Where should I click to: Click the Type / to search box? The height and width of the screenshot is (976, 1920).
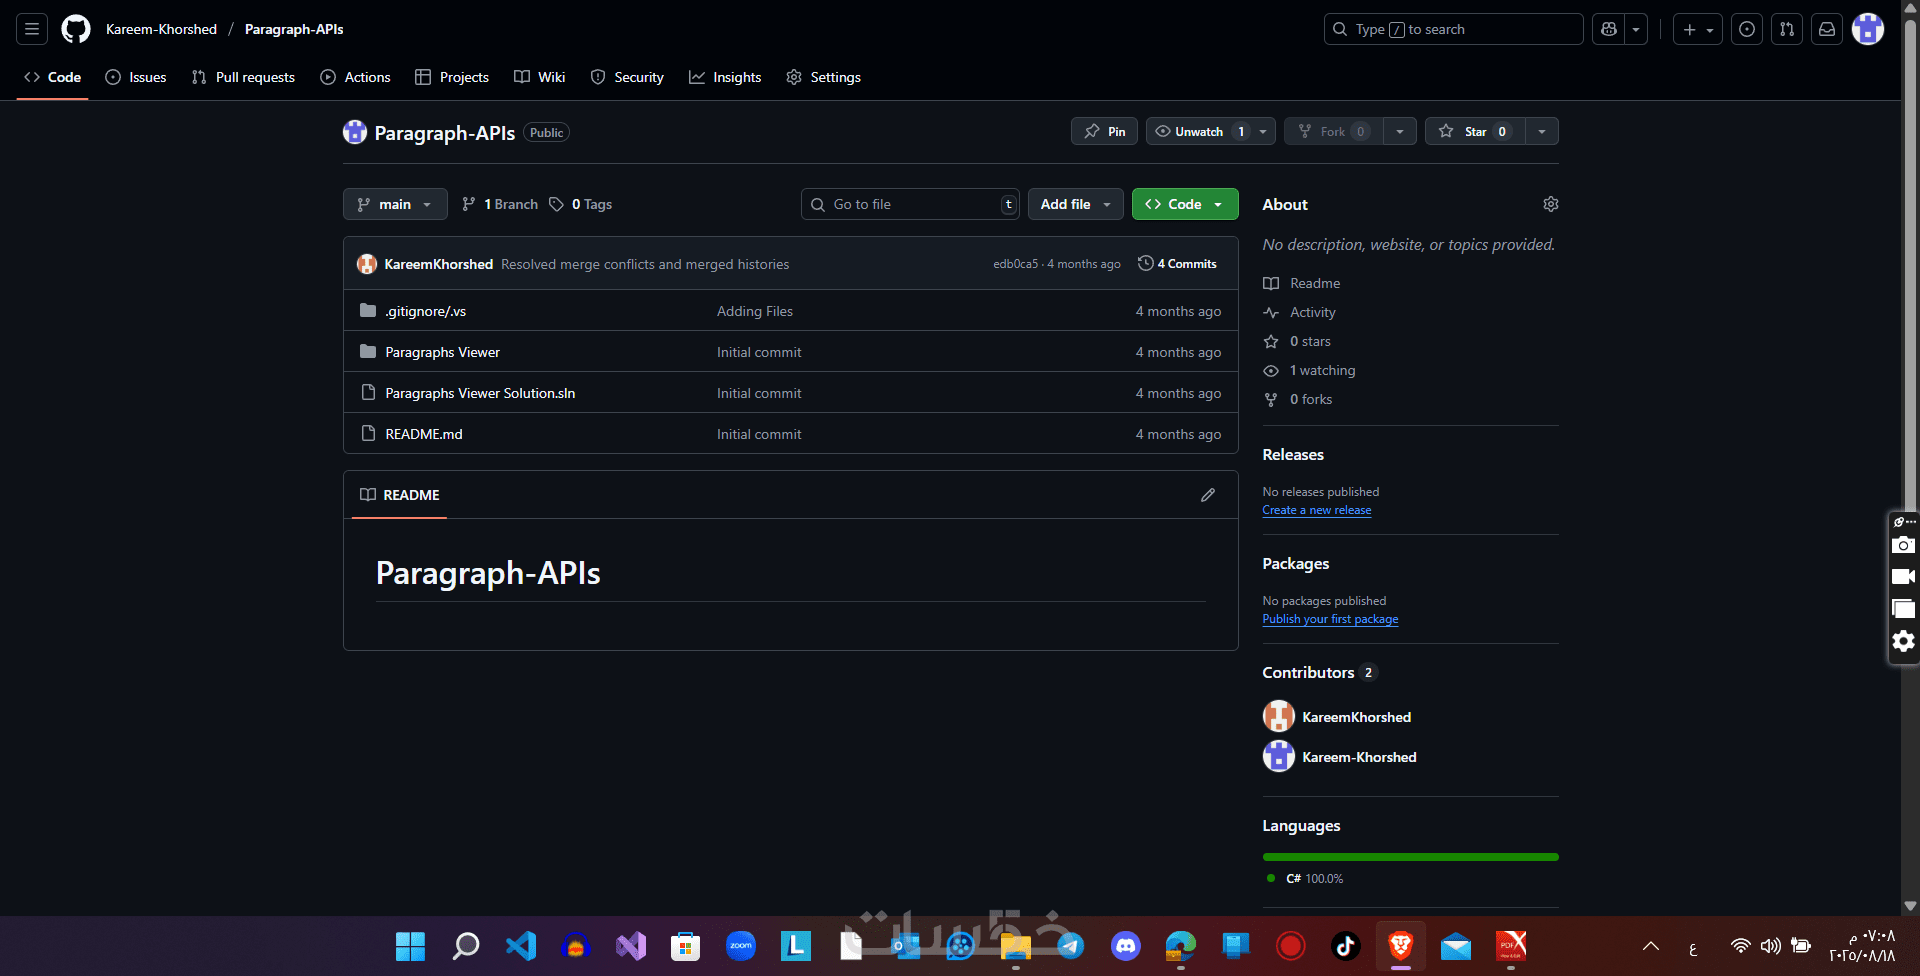point(1454,29)
